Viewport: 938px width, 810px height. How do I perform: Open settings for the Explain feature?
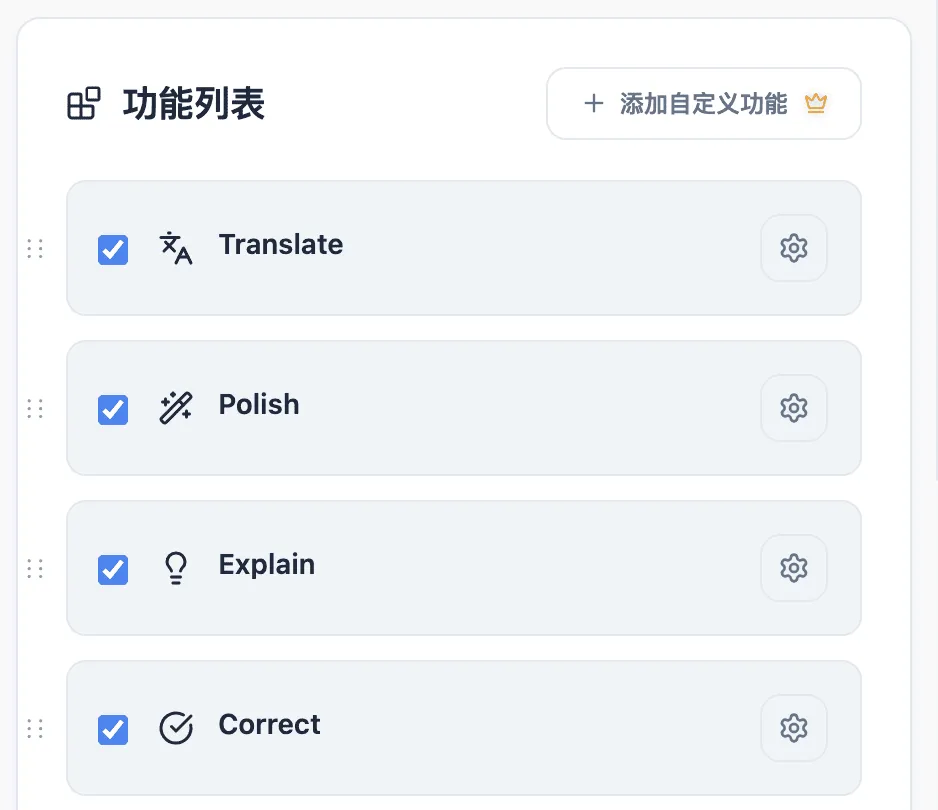tap(793, 567)
